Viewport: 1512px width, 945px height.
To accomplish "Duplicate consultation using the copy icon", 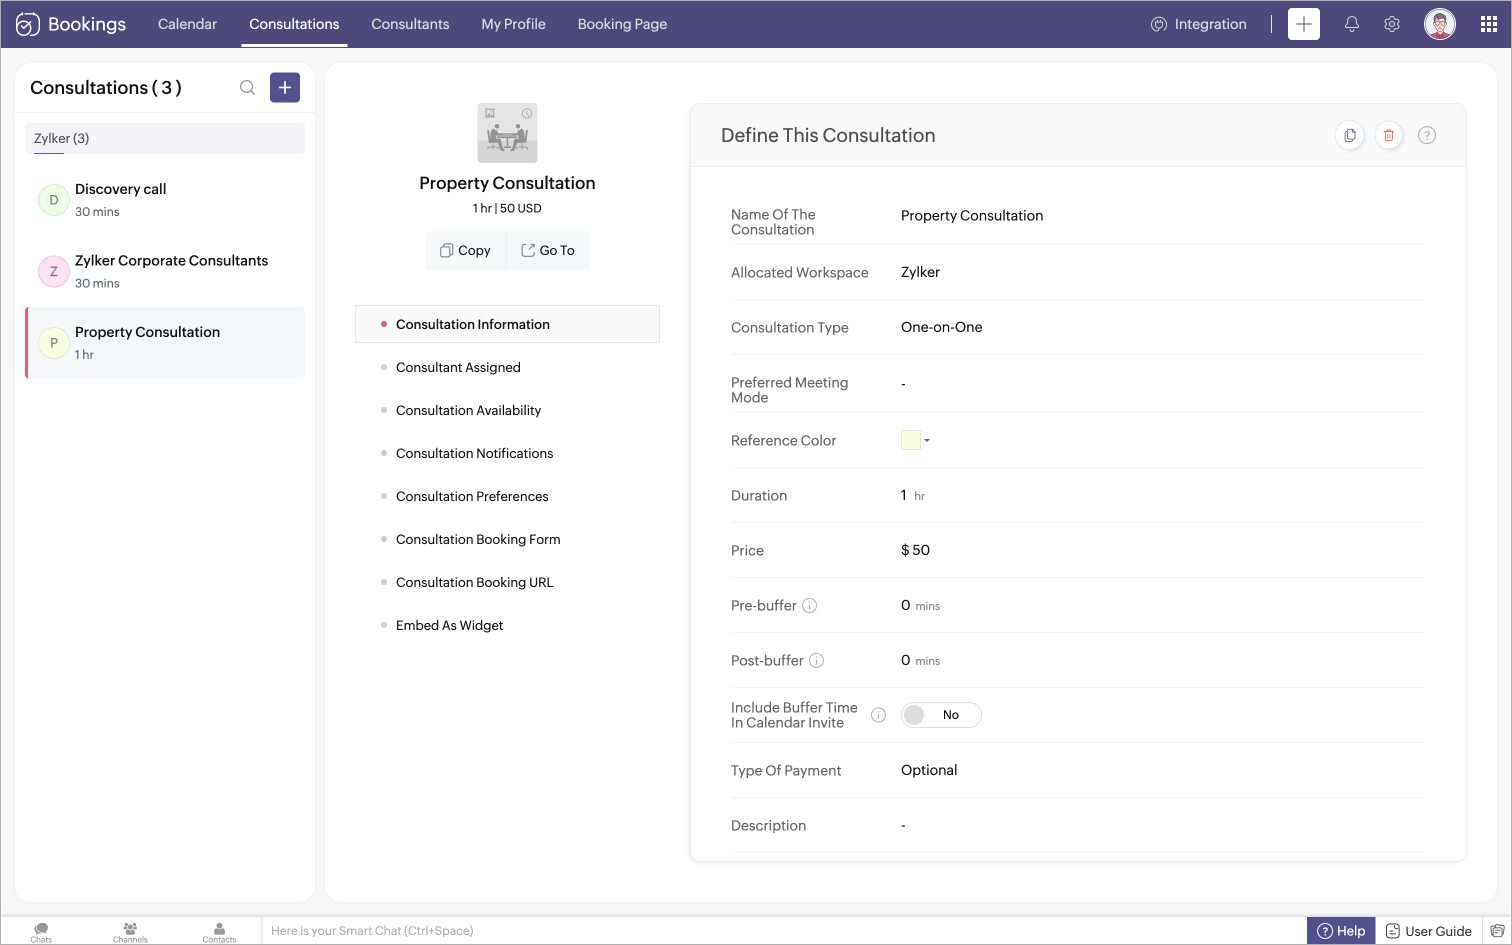I will coord(1350,135).
